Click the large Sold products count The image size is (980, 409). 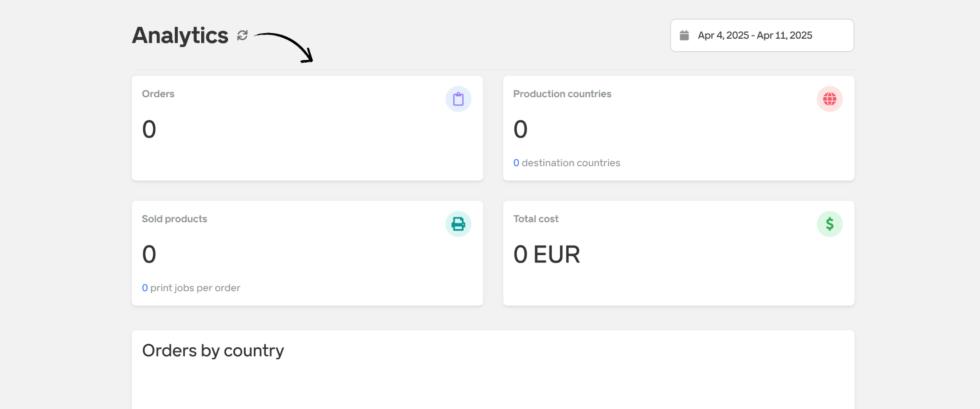(149, 255)
